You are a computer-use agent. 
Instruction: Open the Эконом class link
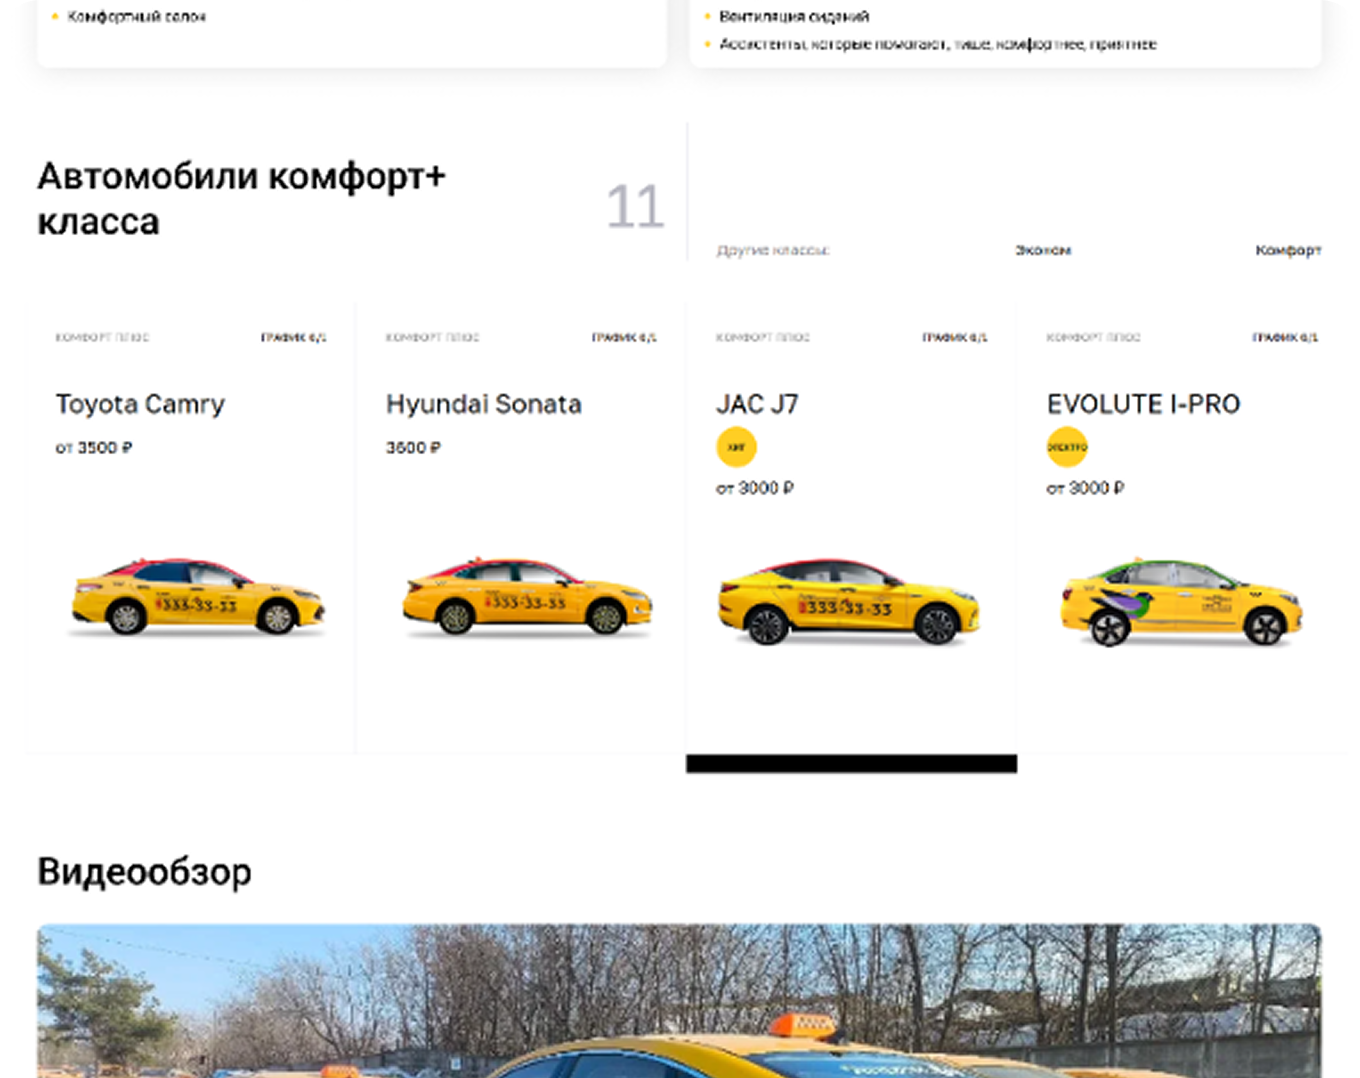pyautogui.click(x=1043, y=250)
